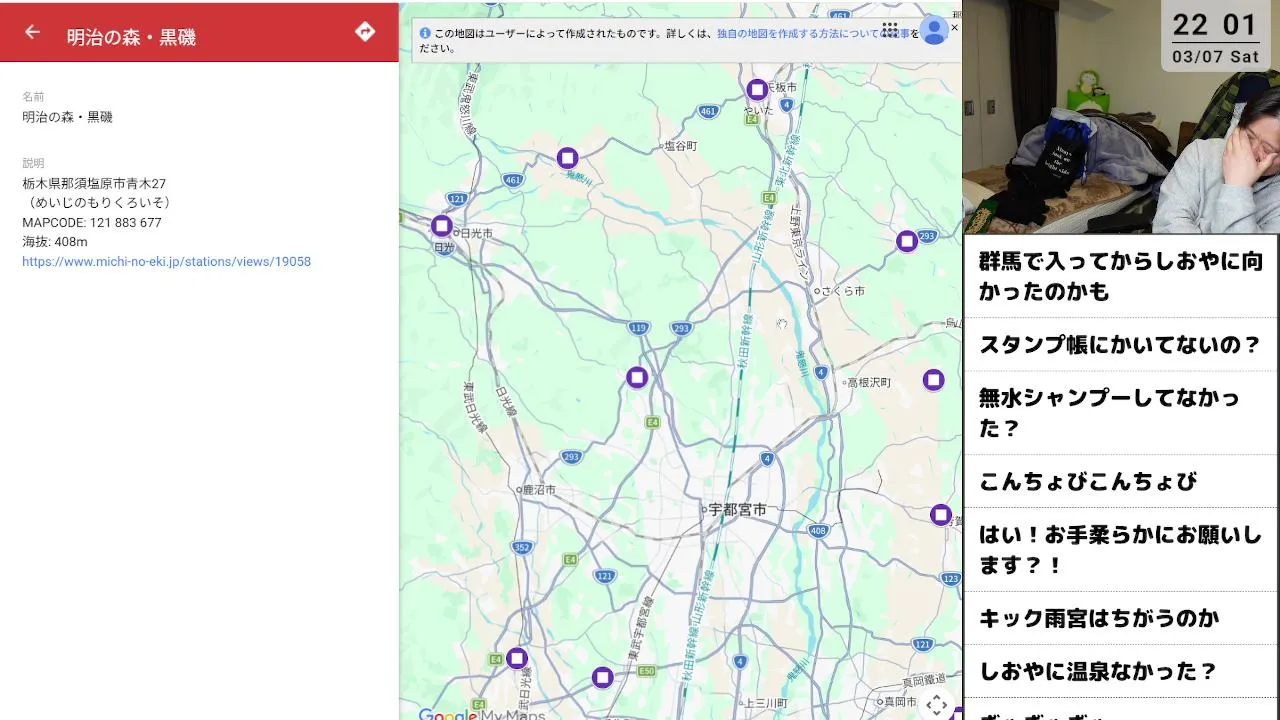Click the 鹿沼市 city label
The width and height of the screenshot is (1280, 720).
tap(540, 490)
